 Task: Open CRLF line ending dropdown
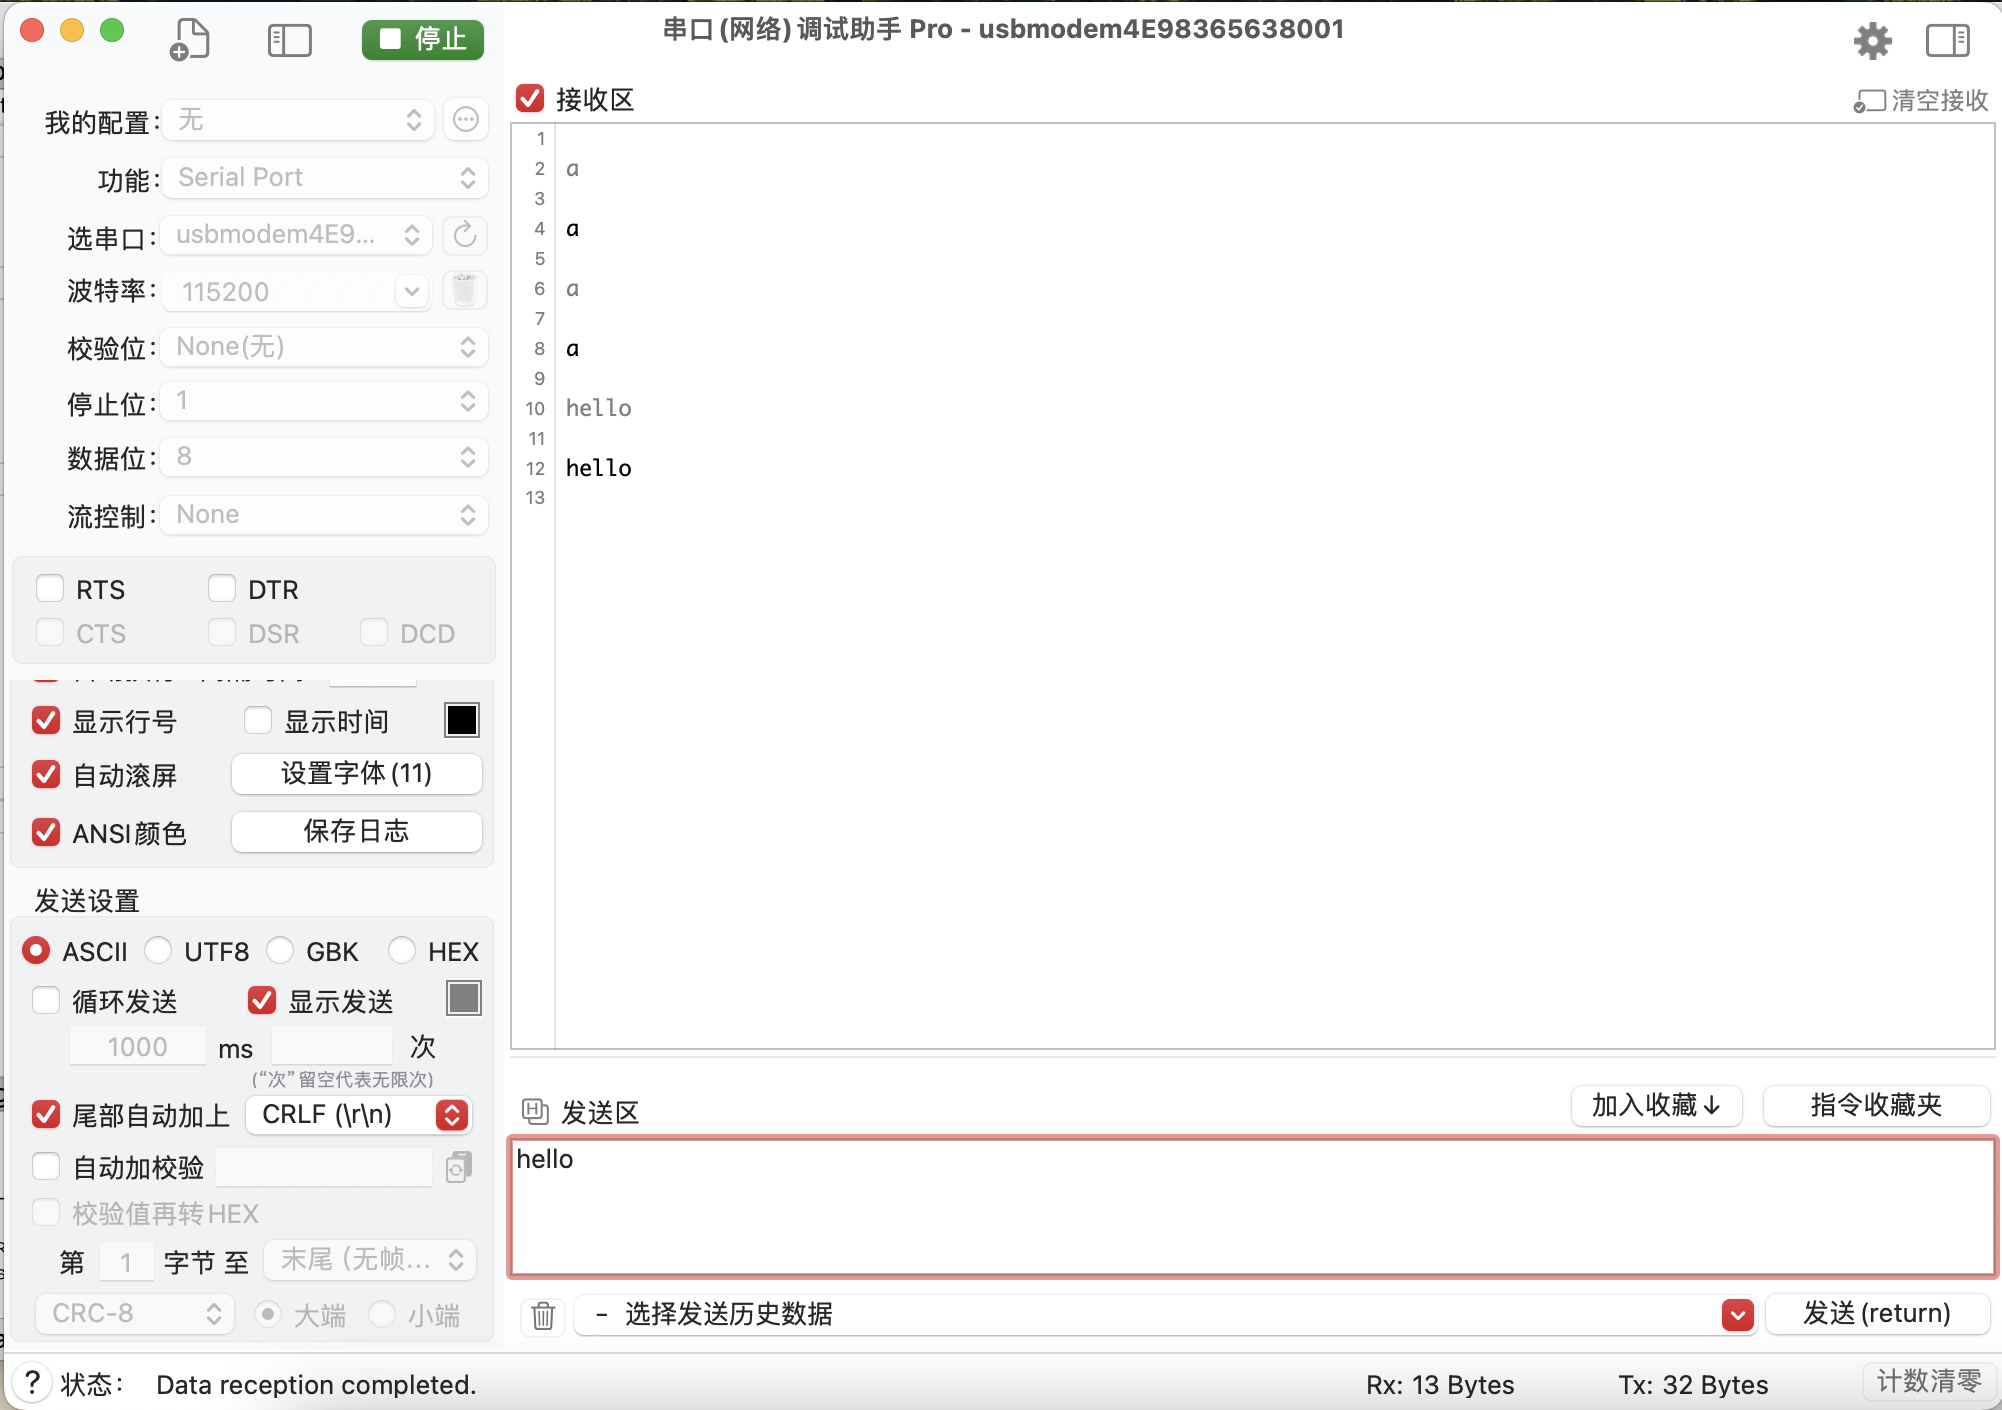point(359,1115)
